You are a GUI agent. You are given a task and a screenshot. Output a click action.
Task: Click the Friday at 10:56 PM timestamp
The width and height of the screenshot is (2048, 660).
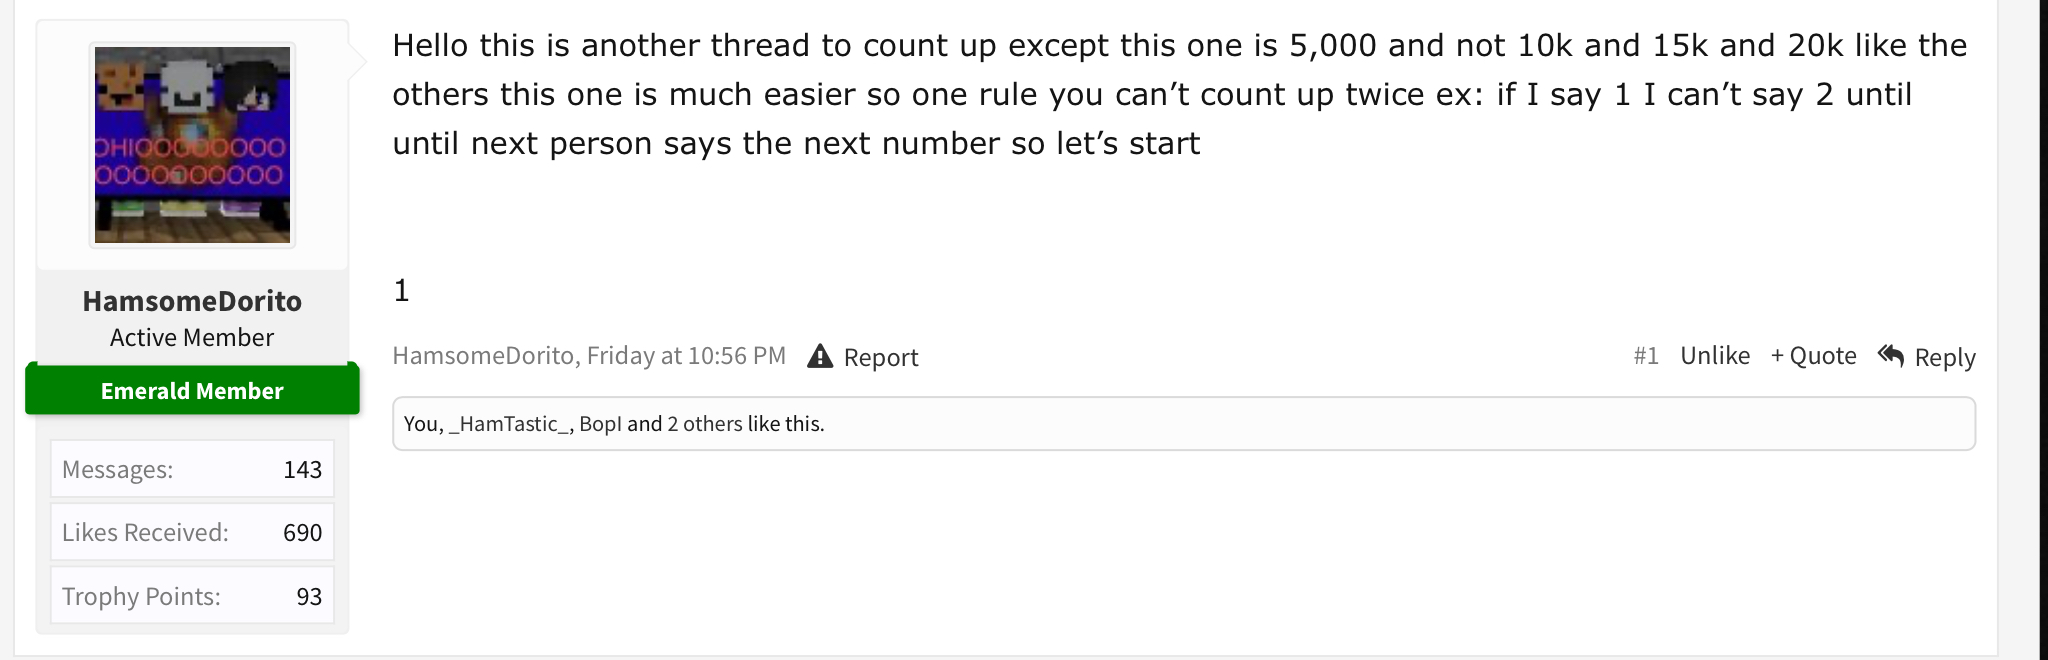click(x=686, y=356)
